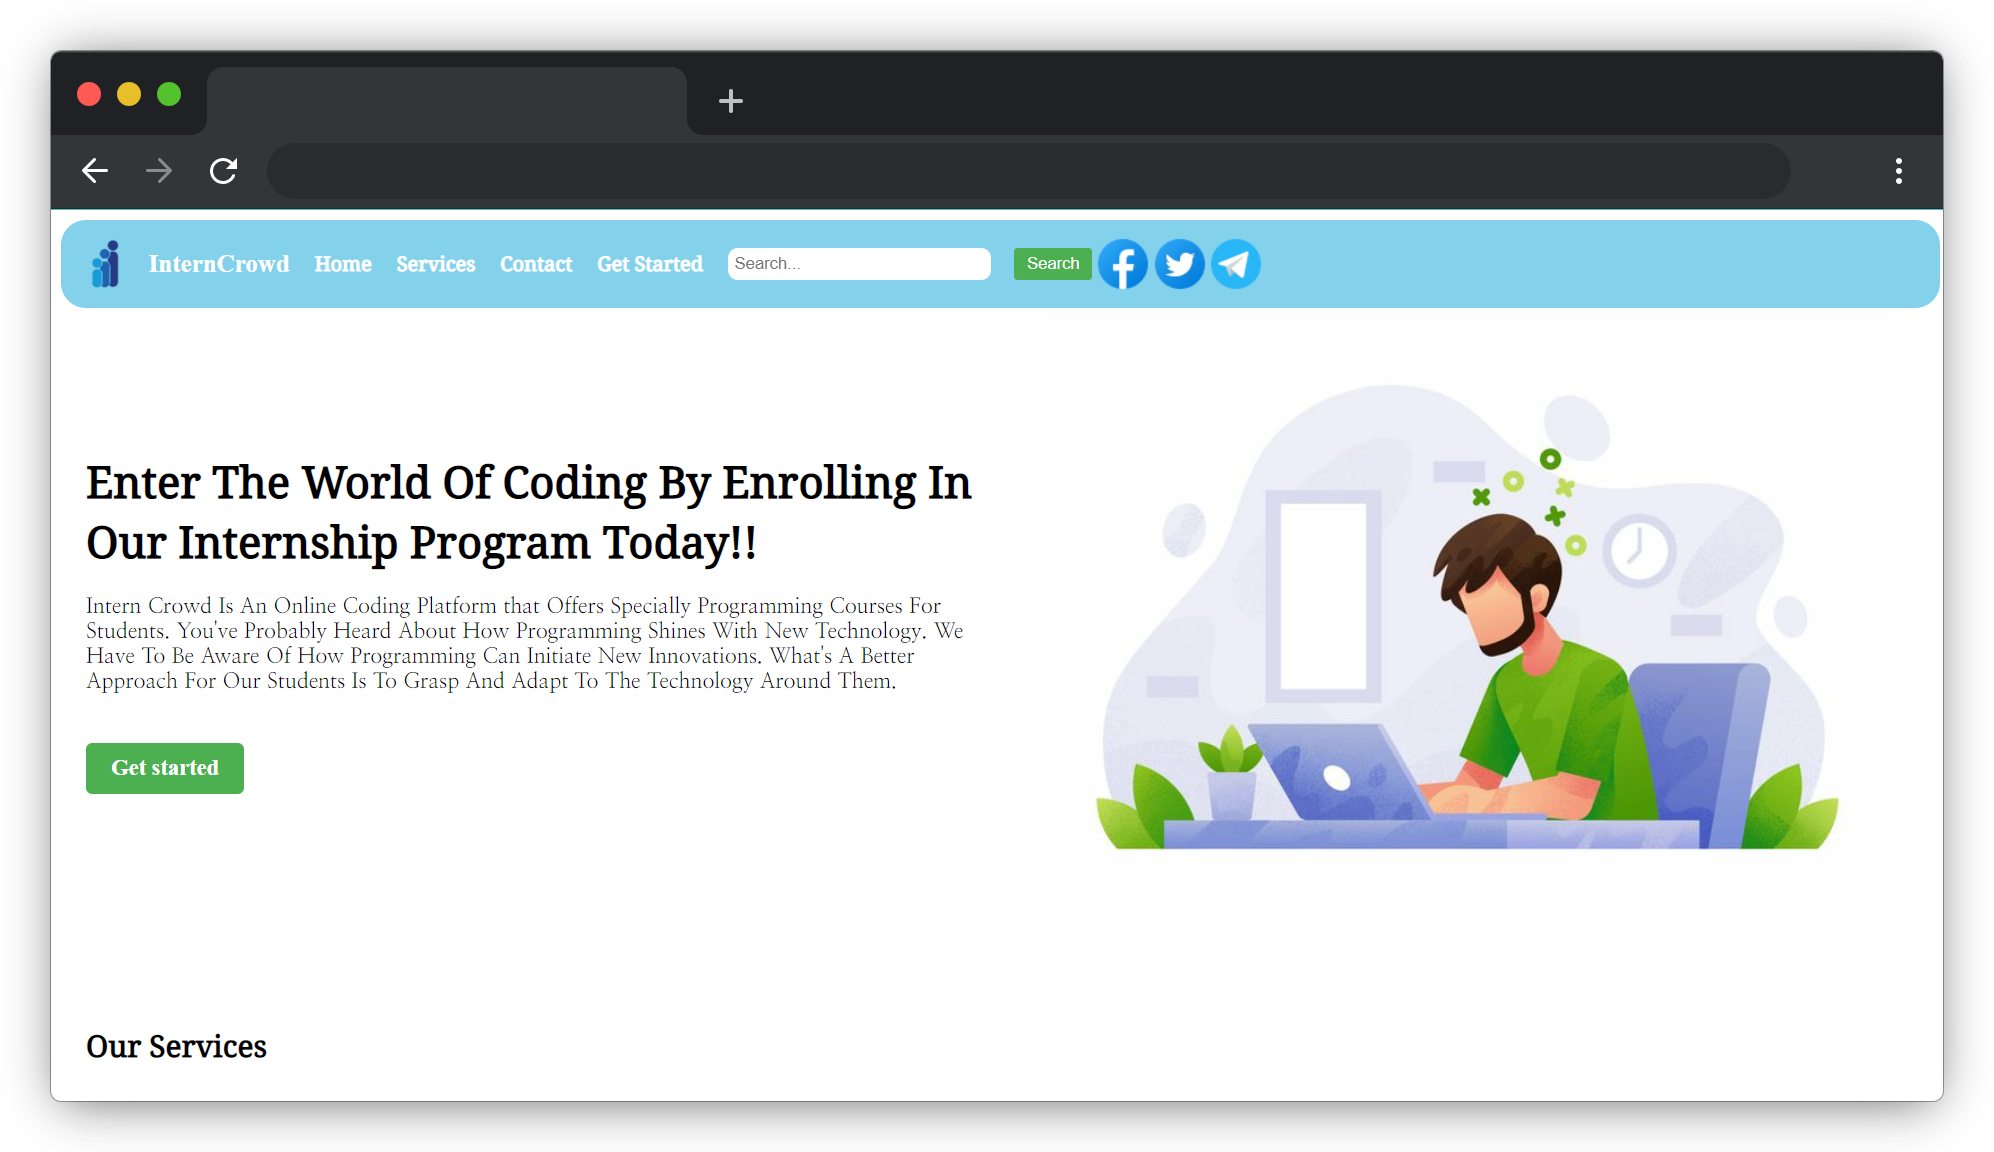Click the browser address bar
The height and width of the screenshot is (1152, 1994).
coord(1028,171)
